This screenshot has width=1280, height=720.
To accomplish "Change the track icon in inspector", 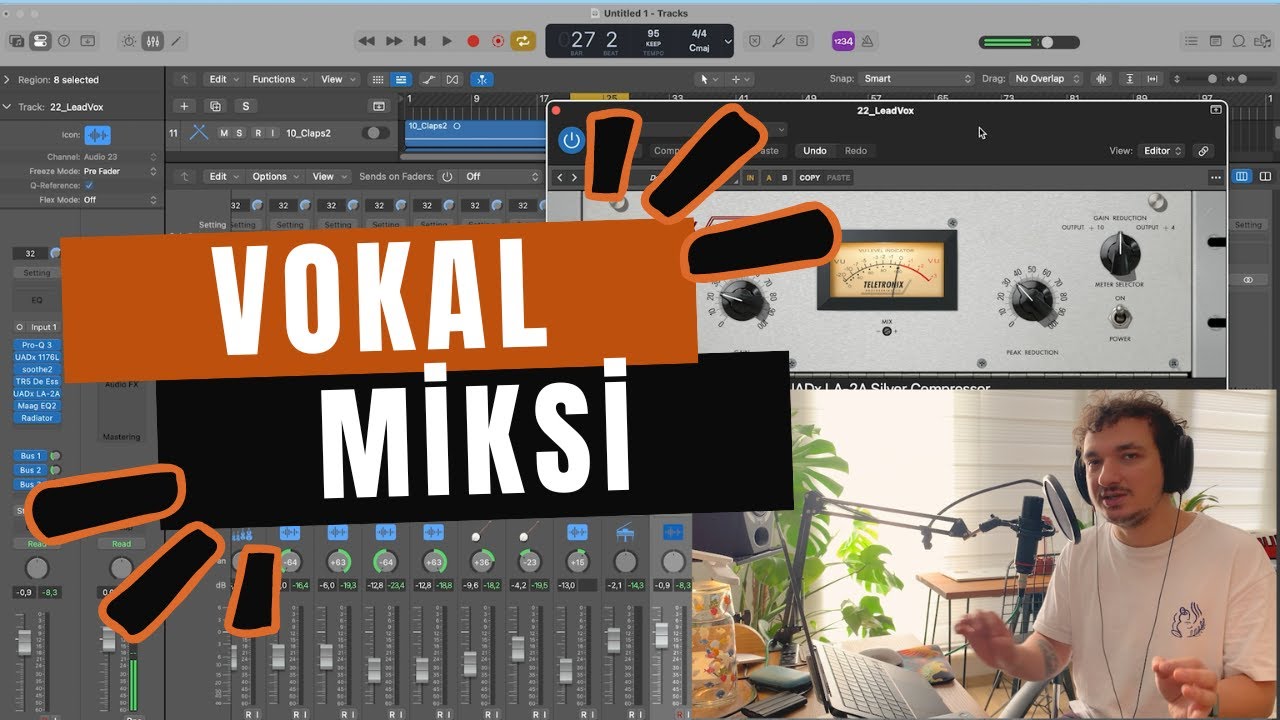I will pos(97,135).
